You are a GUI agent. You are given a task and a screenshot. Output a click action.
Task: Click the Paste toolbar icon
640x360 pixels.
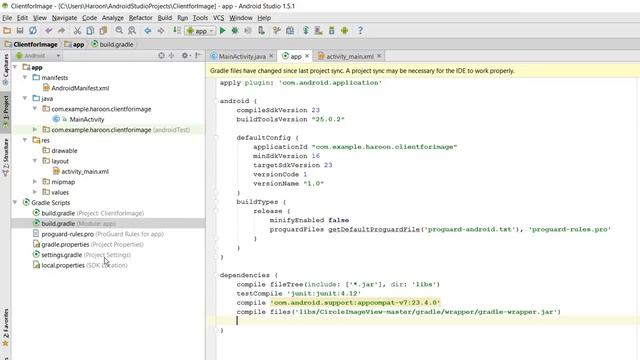tap(103, 31)
